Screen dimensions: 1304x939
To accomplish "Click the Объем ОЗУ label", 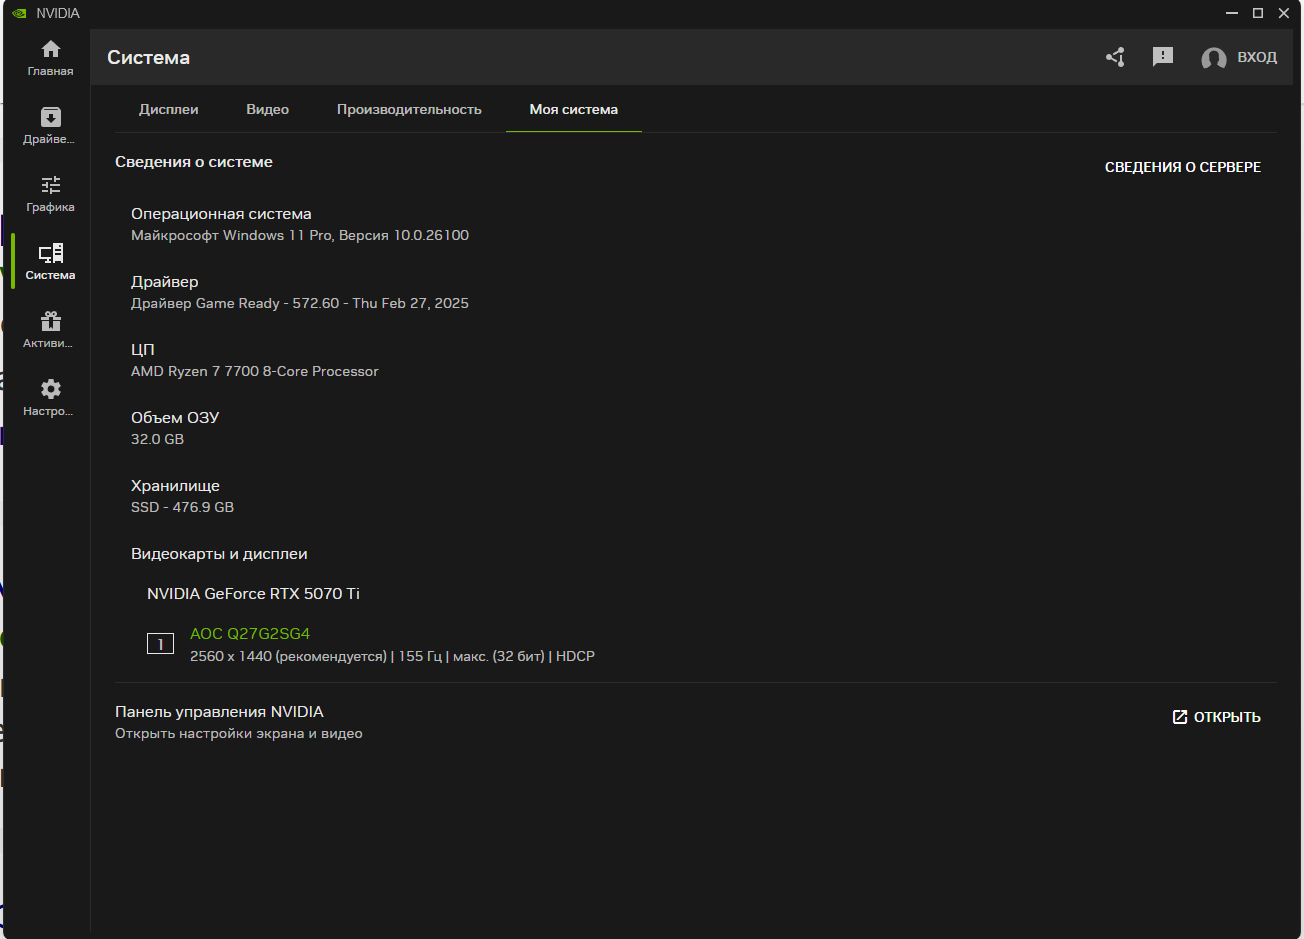I will [175, 418].
